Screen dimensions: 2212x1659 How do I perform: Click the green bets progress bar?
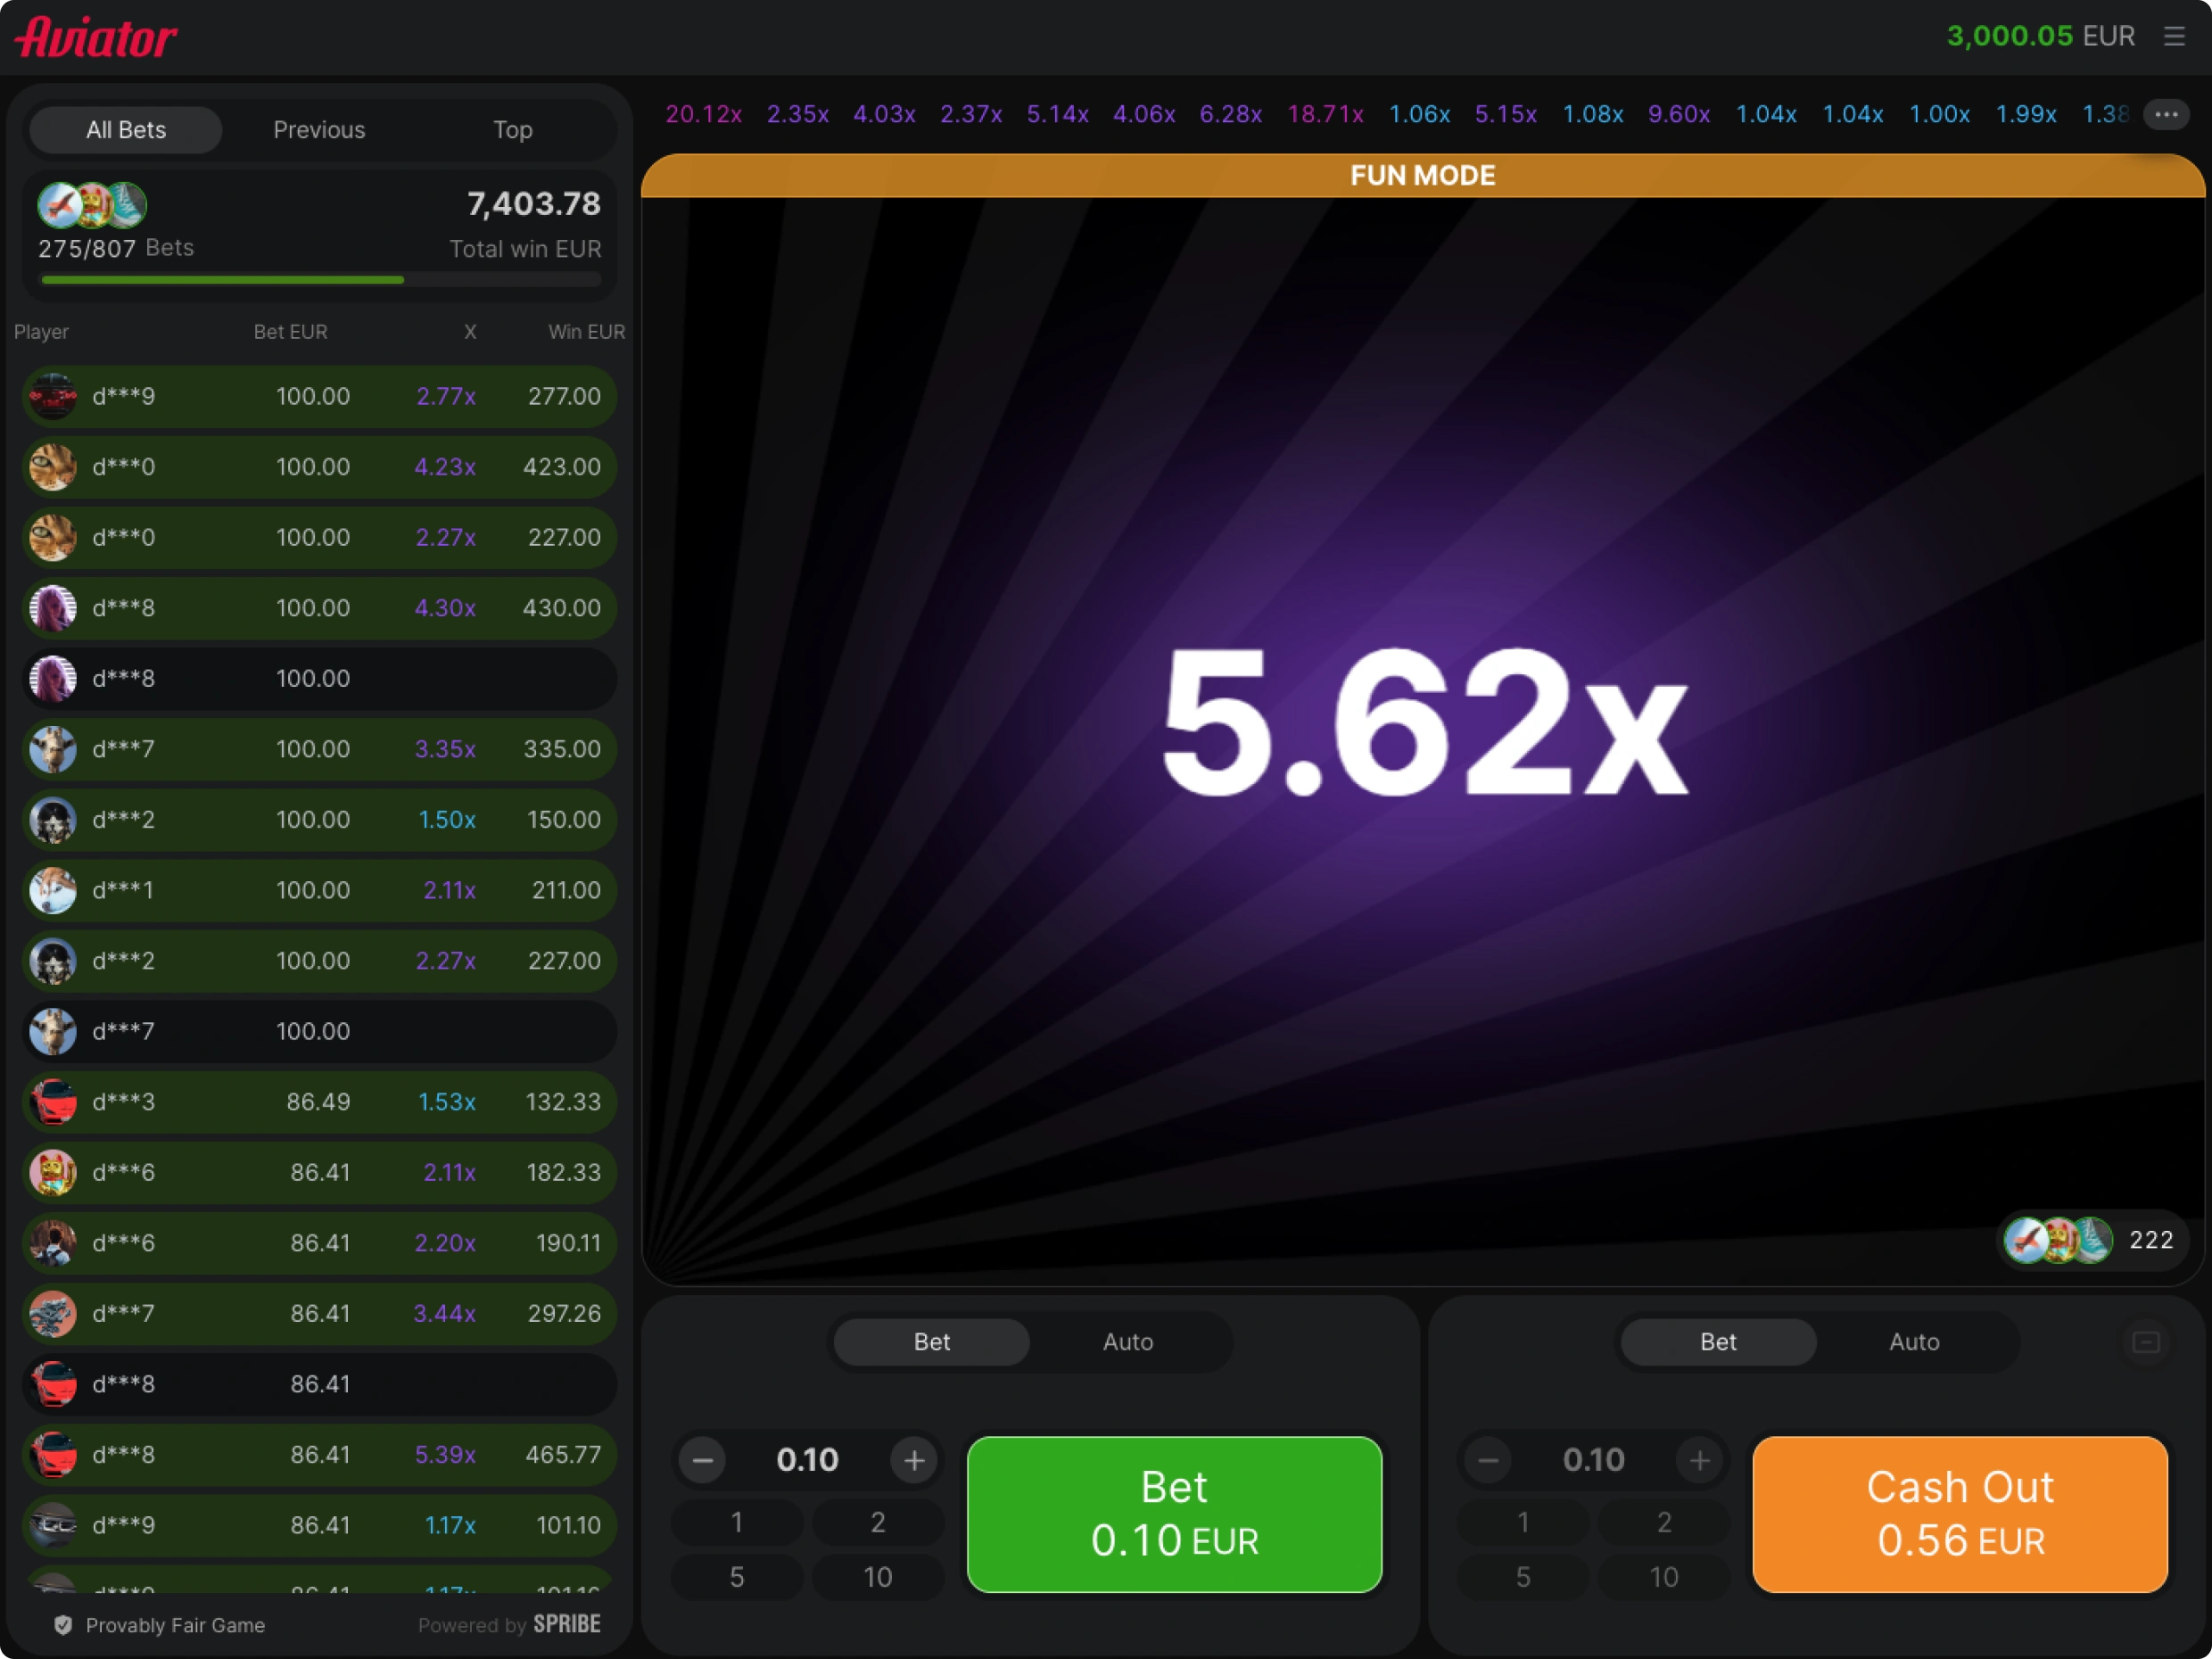click(222, 280)
